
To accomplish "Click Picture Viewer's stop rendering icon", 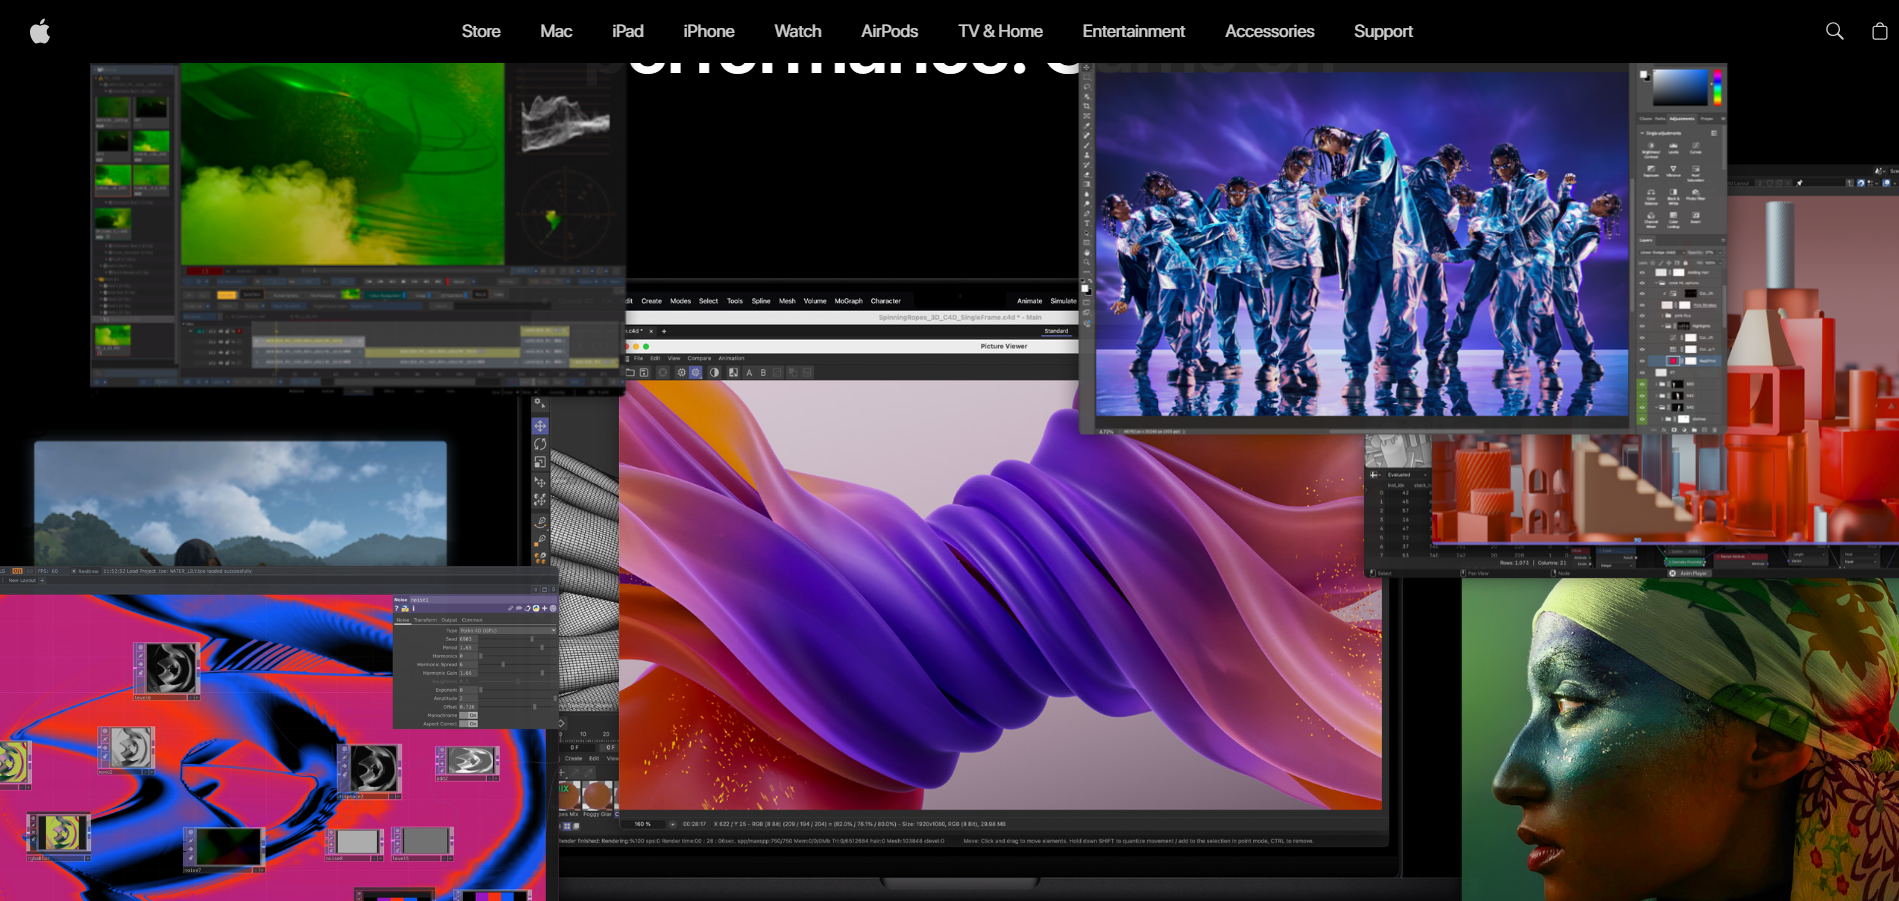I will click(x=663, y=372).
